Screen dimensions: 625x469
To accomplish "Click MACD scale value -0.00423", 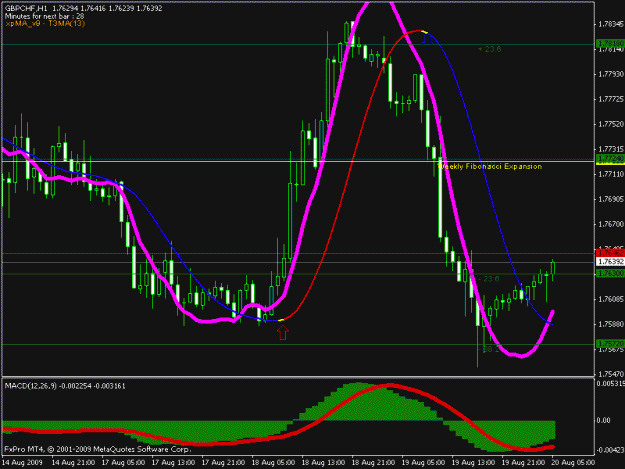I will [610, 450].
